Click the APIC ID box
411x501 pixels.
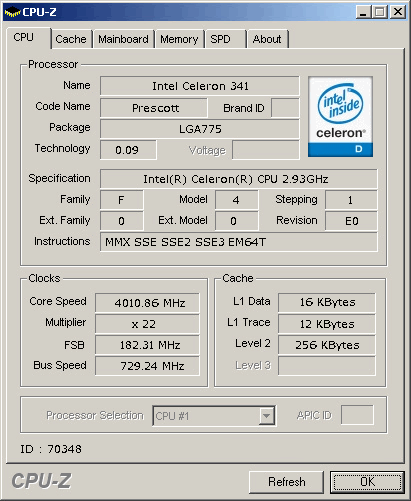point(357,415)
